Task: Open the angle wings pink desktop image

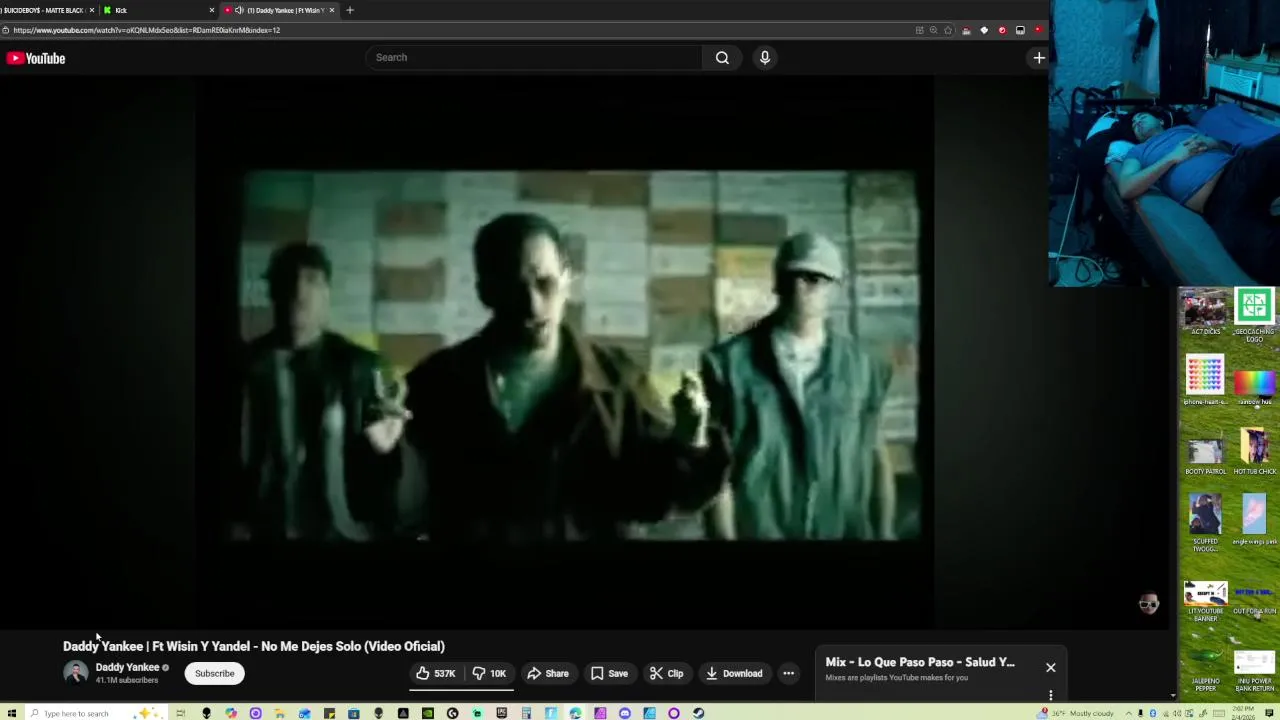Action: coord(1254,520)
